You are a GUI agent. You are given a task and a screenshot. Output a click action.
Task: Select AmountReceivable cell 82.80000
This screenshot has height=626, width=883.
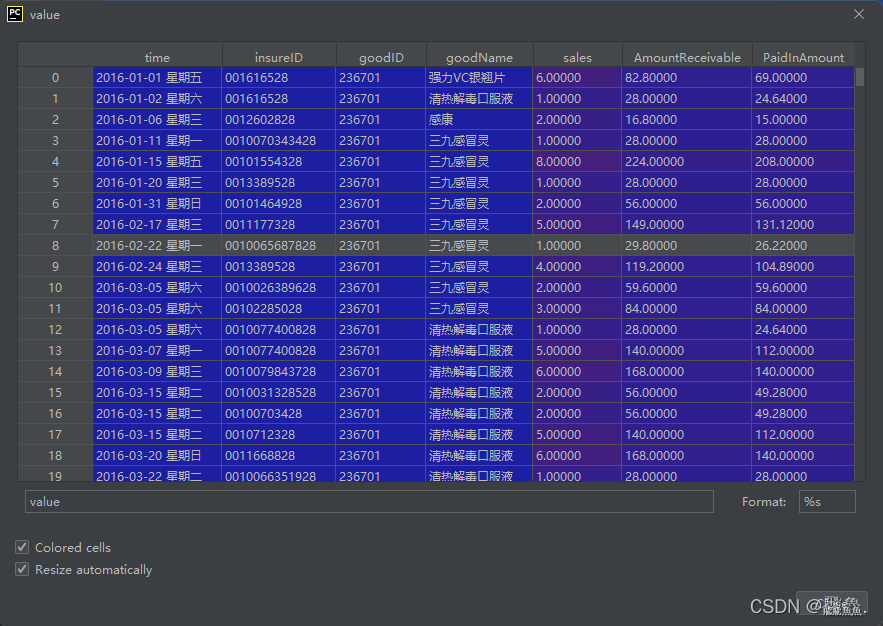[x=687, y=78]
